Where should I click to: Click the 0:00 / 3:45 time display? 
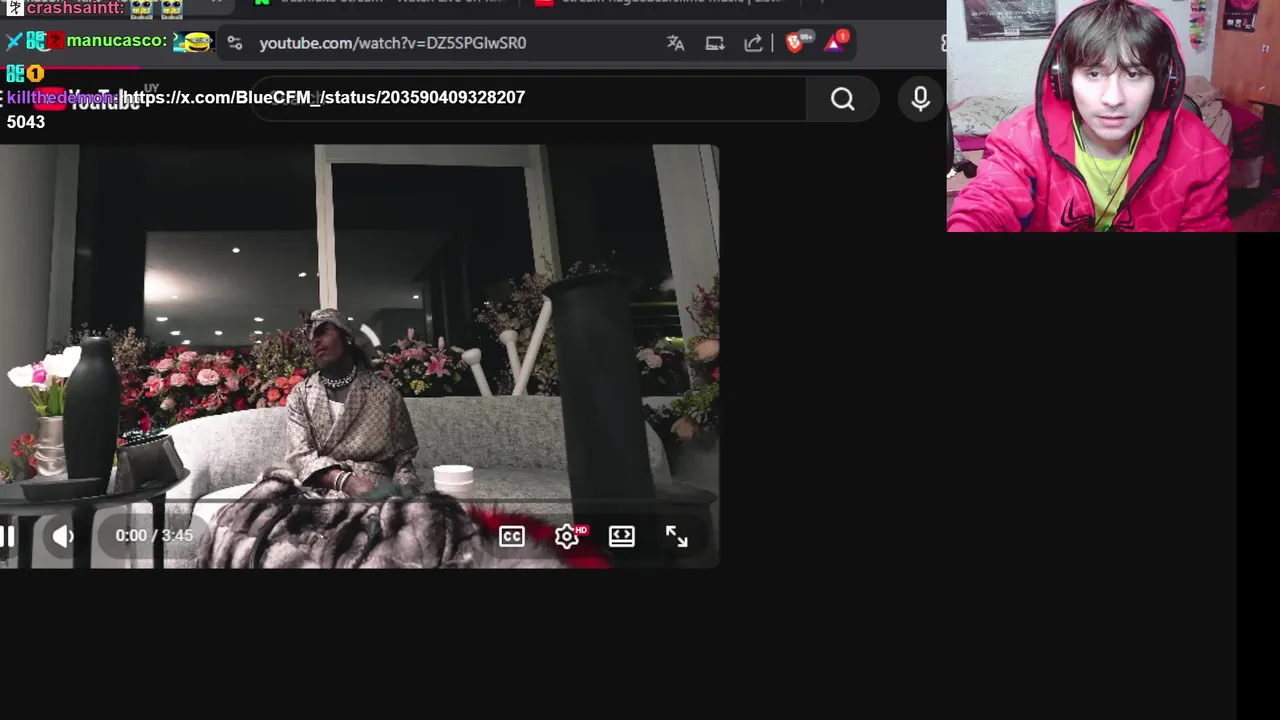[x=154, y=536]
